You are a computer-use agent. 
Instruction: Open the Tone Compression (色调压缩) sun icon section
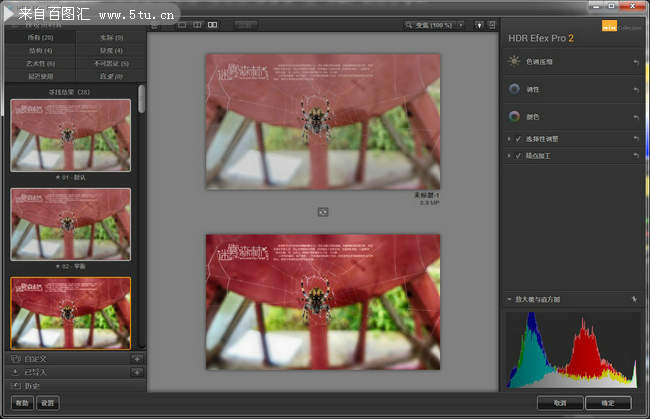point(514,62)
